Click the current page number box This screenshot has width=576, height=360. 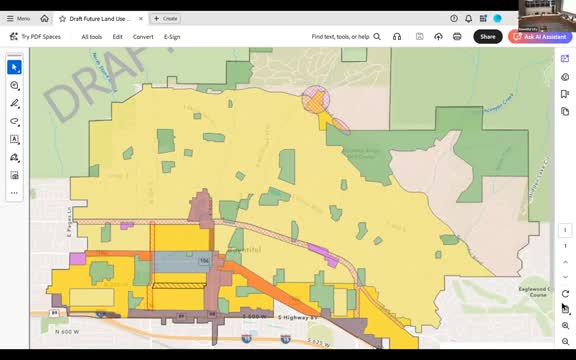[x=565, y=230]
